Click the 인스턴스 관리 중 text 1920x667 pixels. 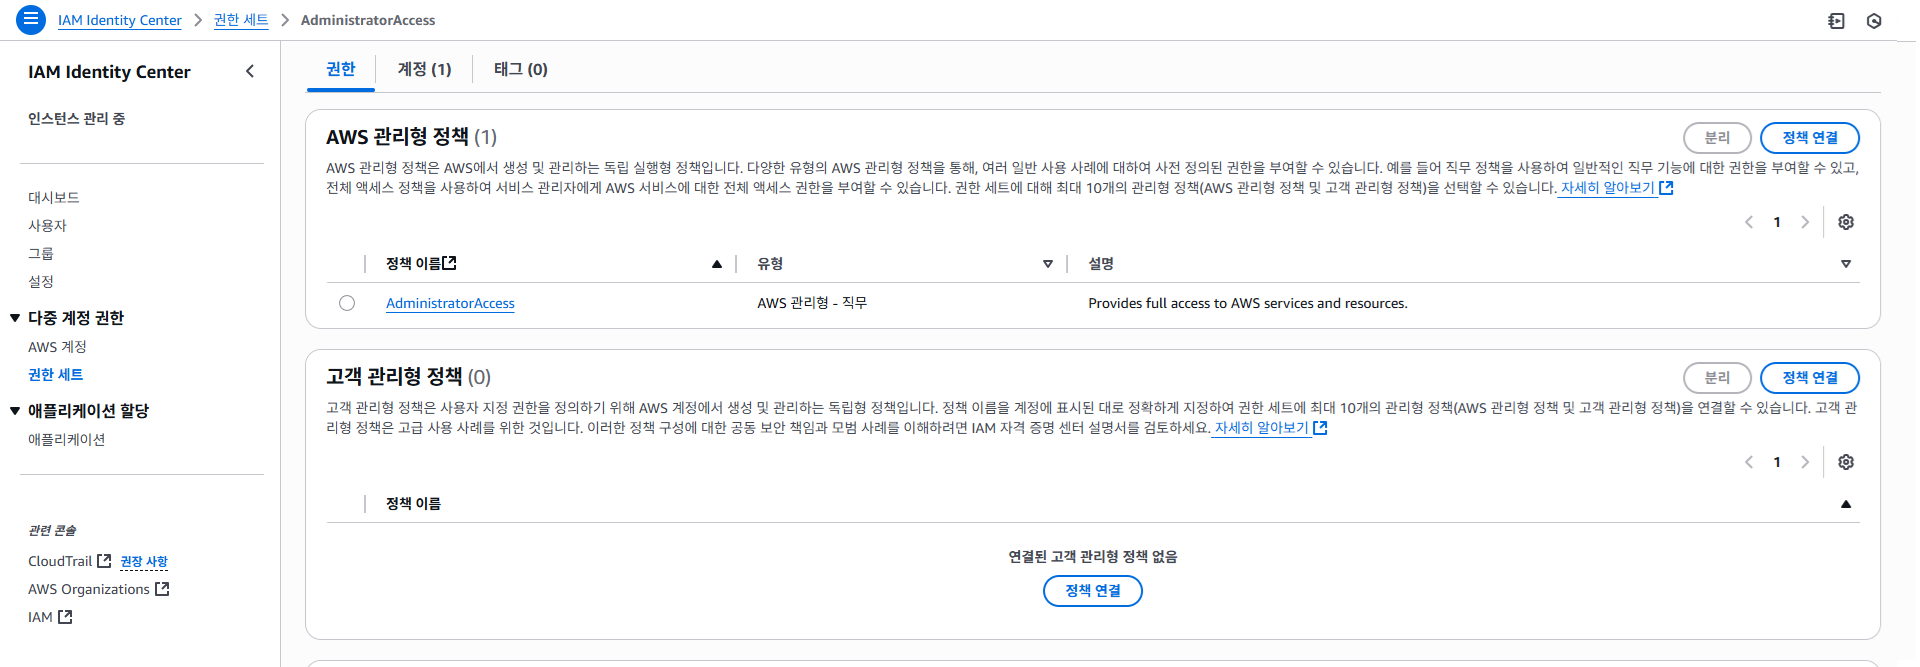(x=77, y=119)
